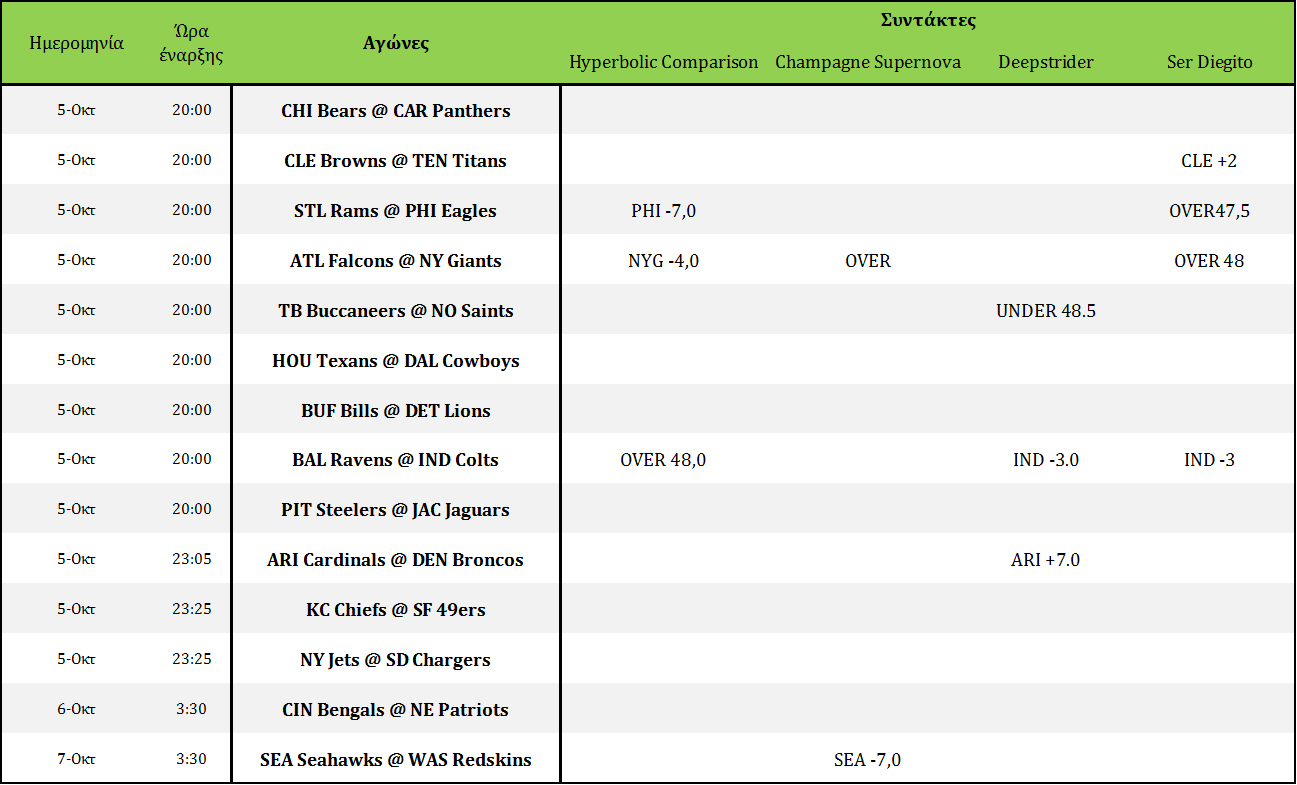This screenshot has height=785, width=1297.
Task: Click the 'Ημερομηνία' column header
Action: pos(77,43)
